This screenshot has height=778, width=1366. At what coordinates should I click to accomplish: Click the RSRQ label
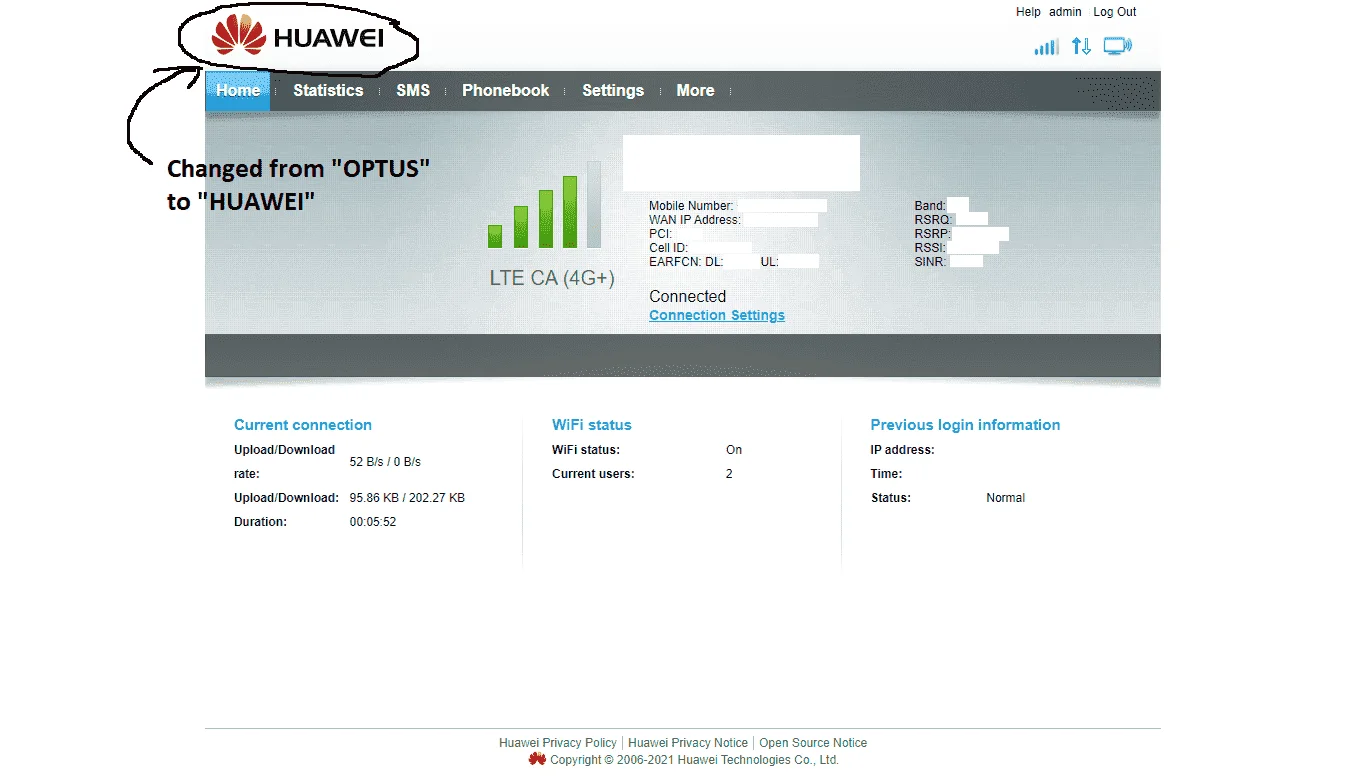[x=935, y=220]
